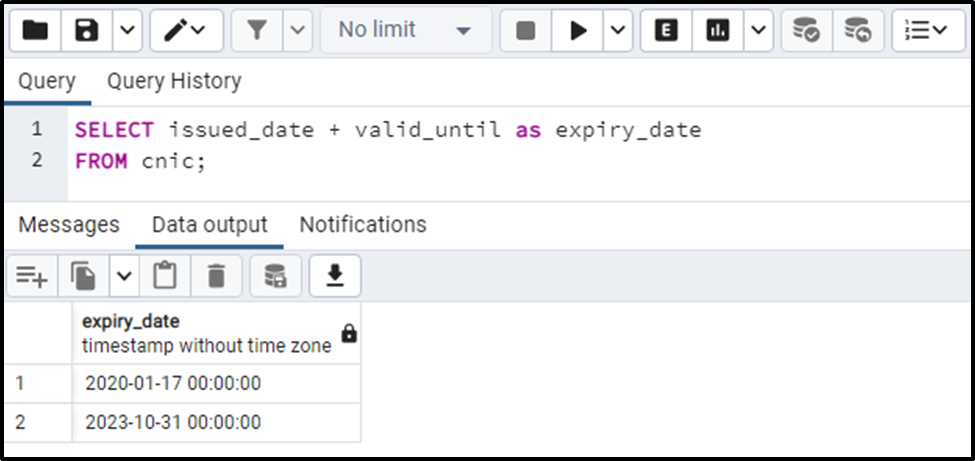
Task: Open the No limit rows dropdown
Action: coord(405,30)
